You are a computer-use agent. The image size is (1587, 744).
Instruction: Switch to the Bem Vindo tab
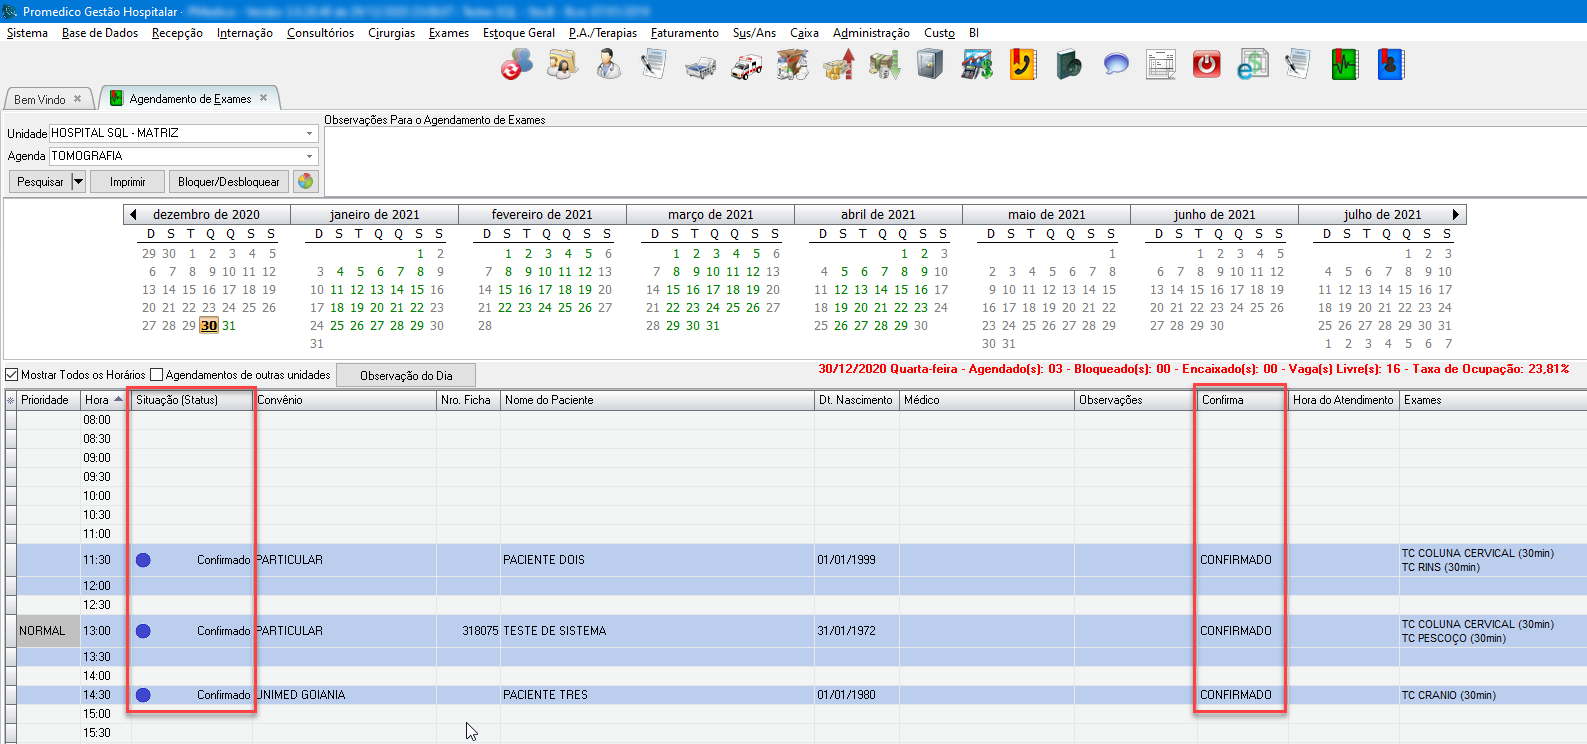point(40,99)
